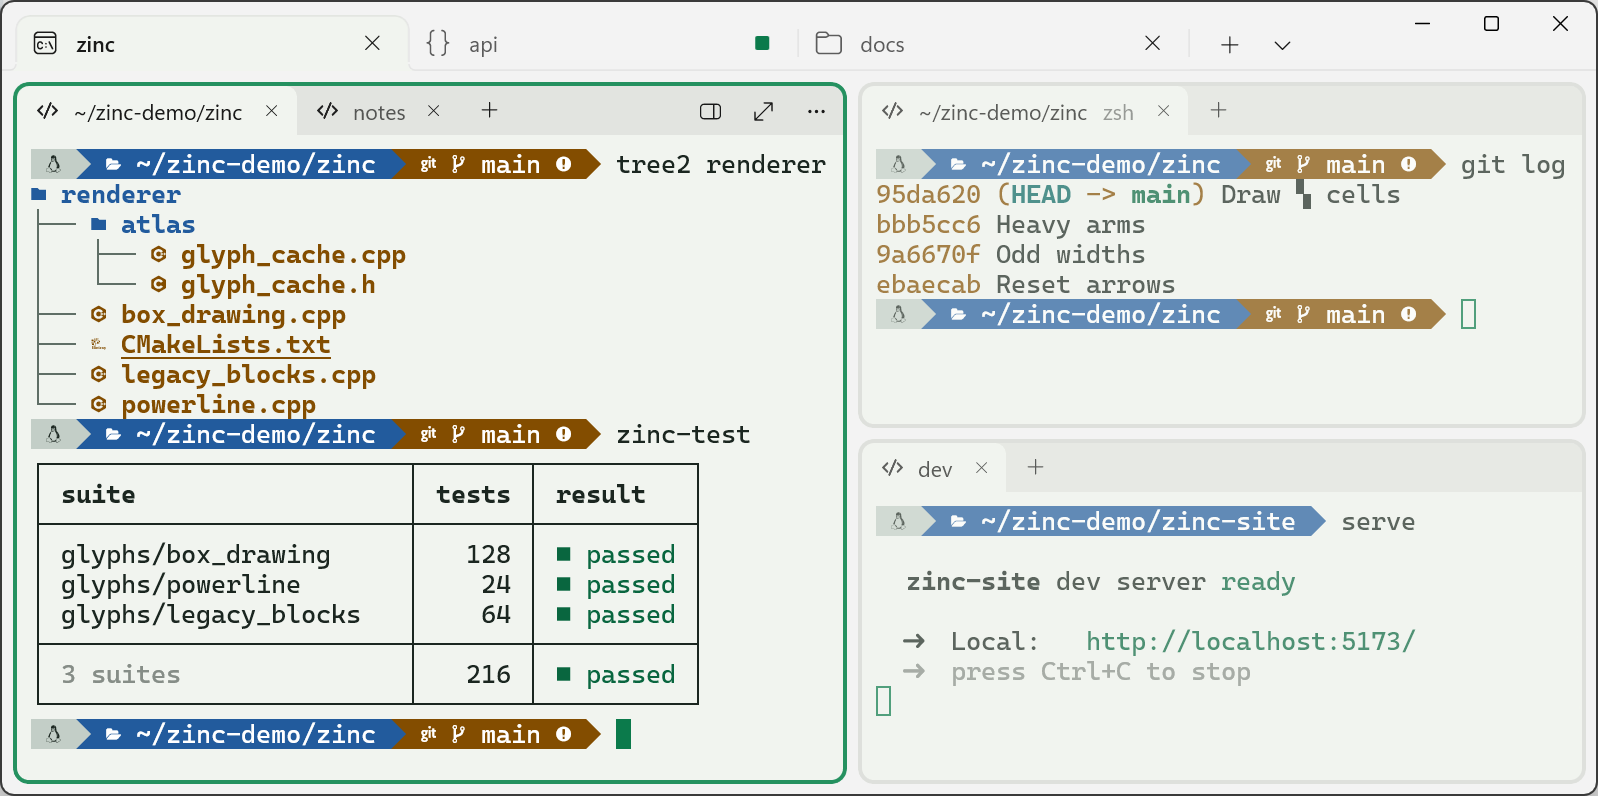Click the glyphs/powerline suite row
The width and height of the screenshot is (1598, 796).
pyautogui.click(x=368, y=585)
